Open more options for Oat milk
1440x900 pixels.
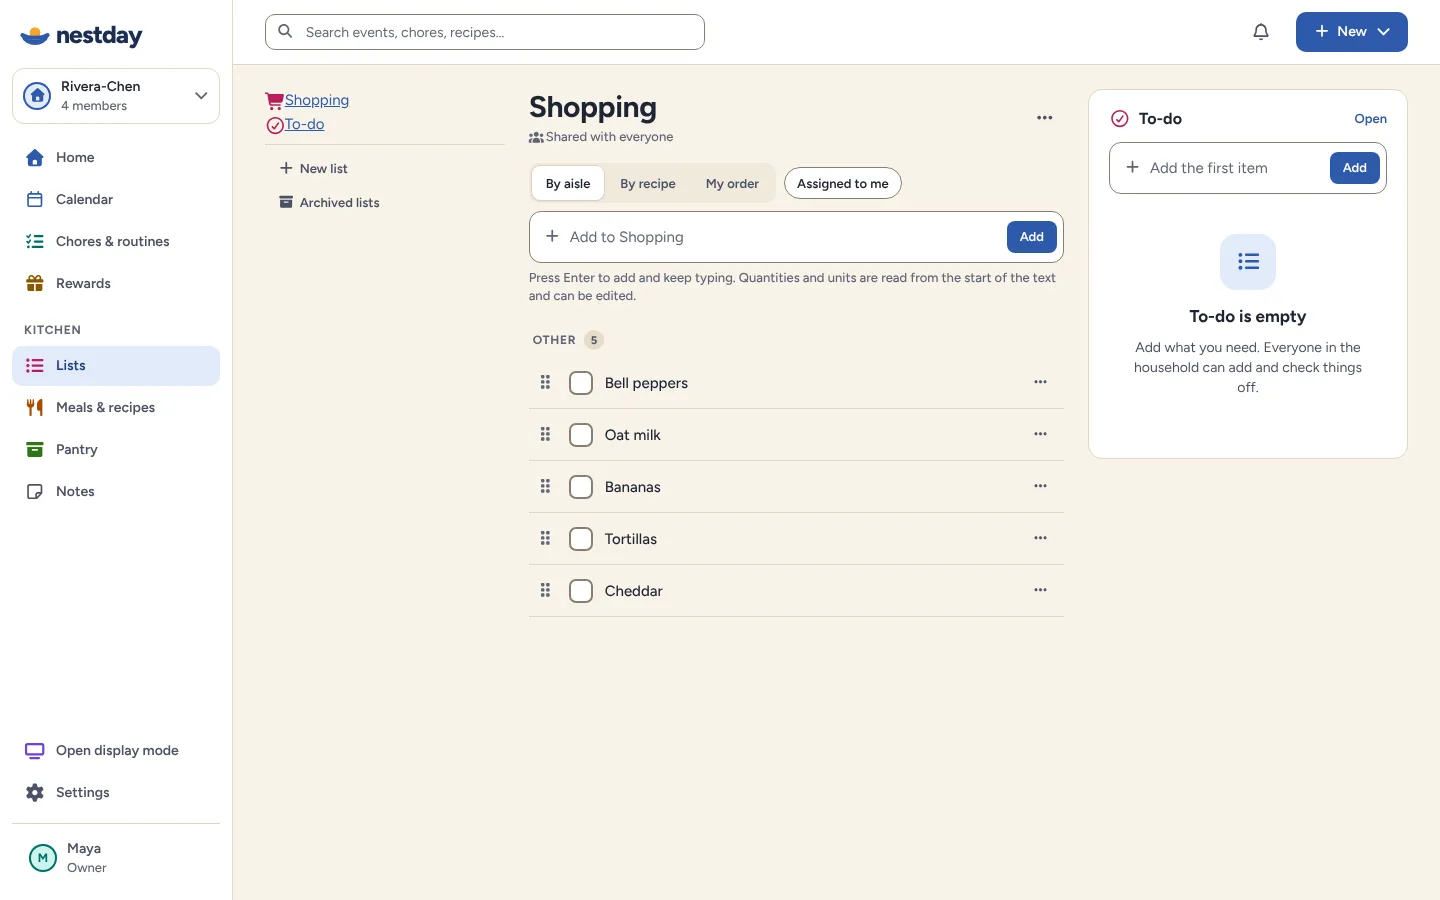[x=1041, y=434]
